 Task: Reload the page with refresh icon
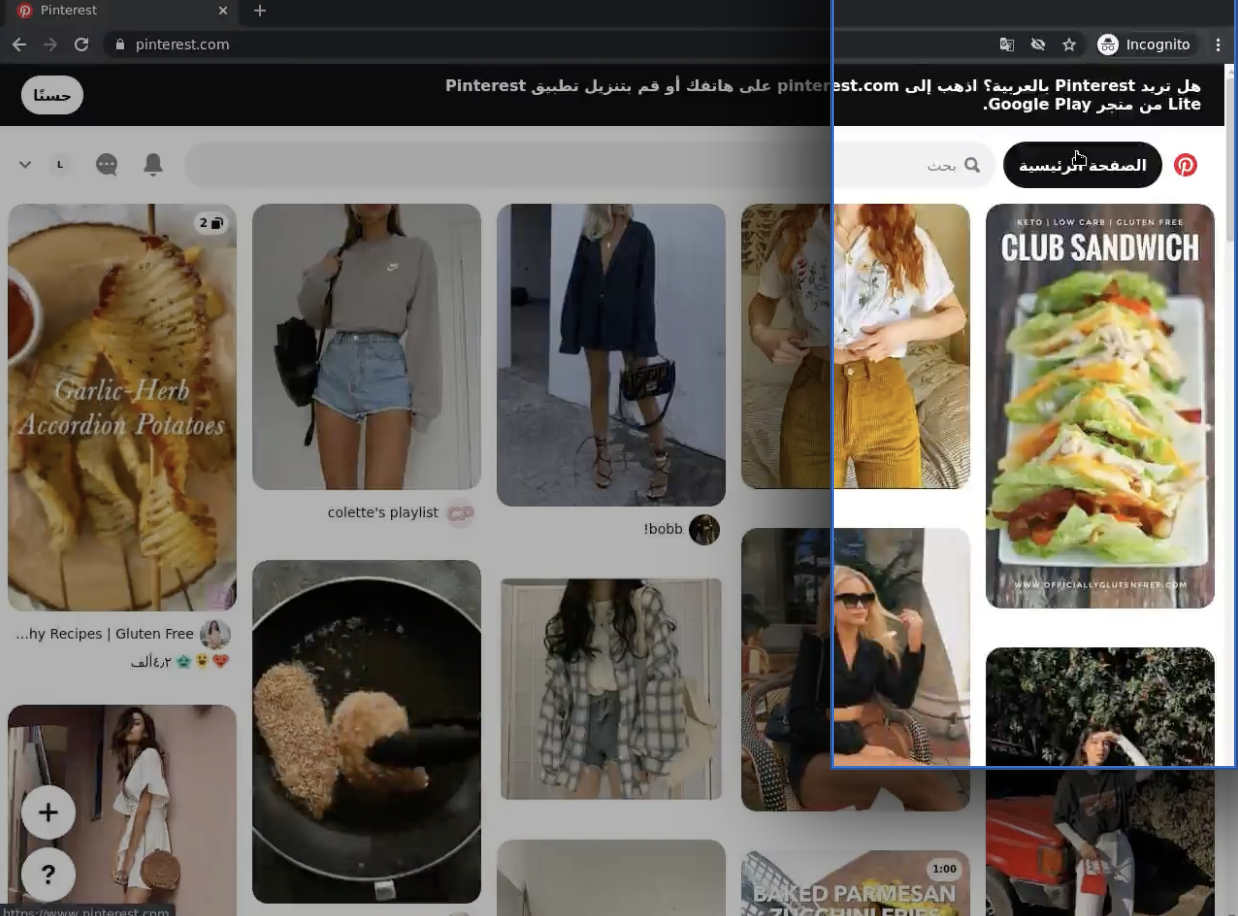[82, 44]
